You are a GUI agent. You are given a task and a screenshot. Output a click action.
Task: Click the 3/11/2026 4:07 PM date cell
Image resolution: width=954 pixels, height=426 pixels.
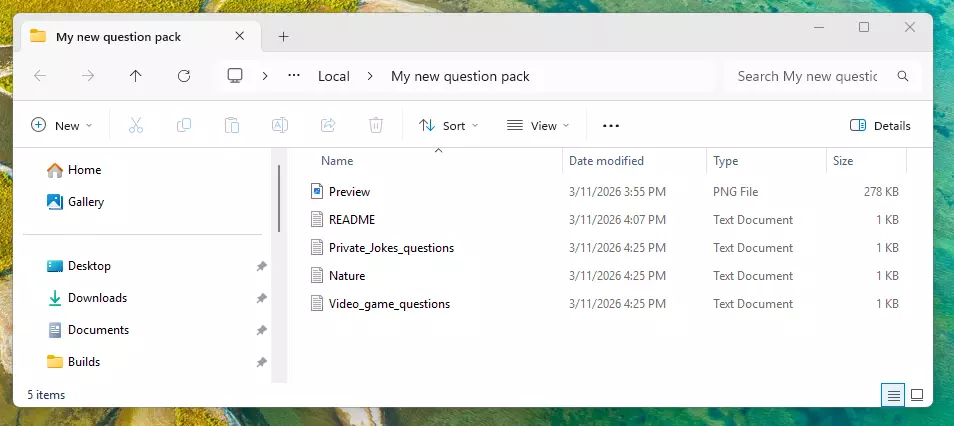pos(617,220)
